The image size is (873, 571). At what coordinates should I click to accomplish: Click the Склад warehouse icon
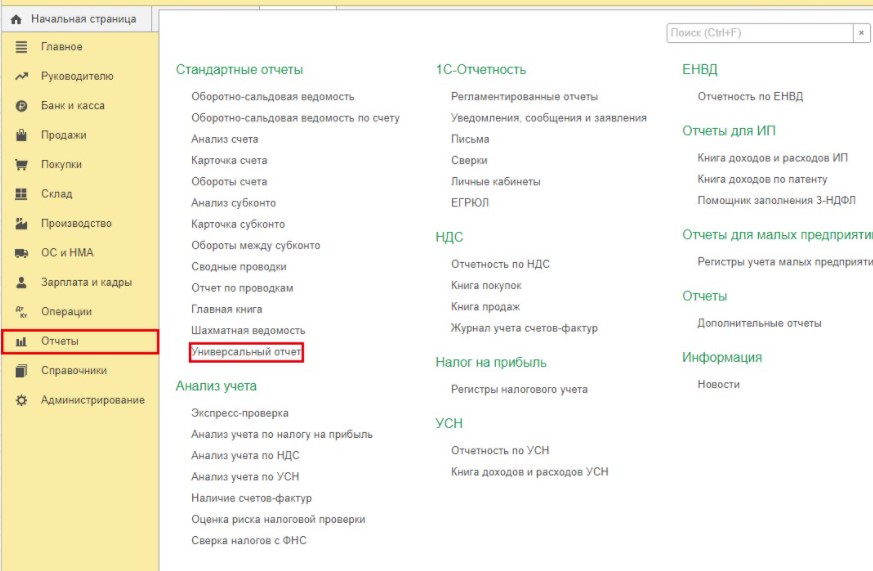click(x=20, y=194)
